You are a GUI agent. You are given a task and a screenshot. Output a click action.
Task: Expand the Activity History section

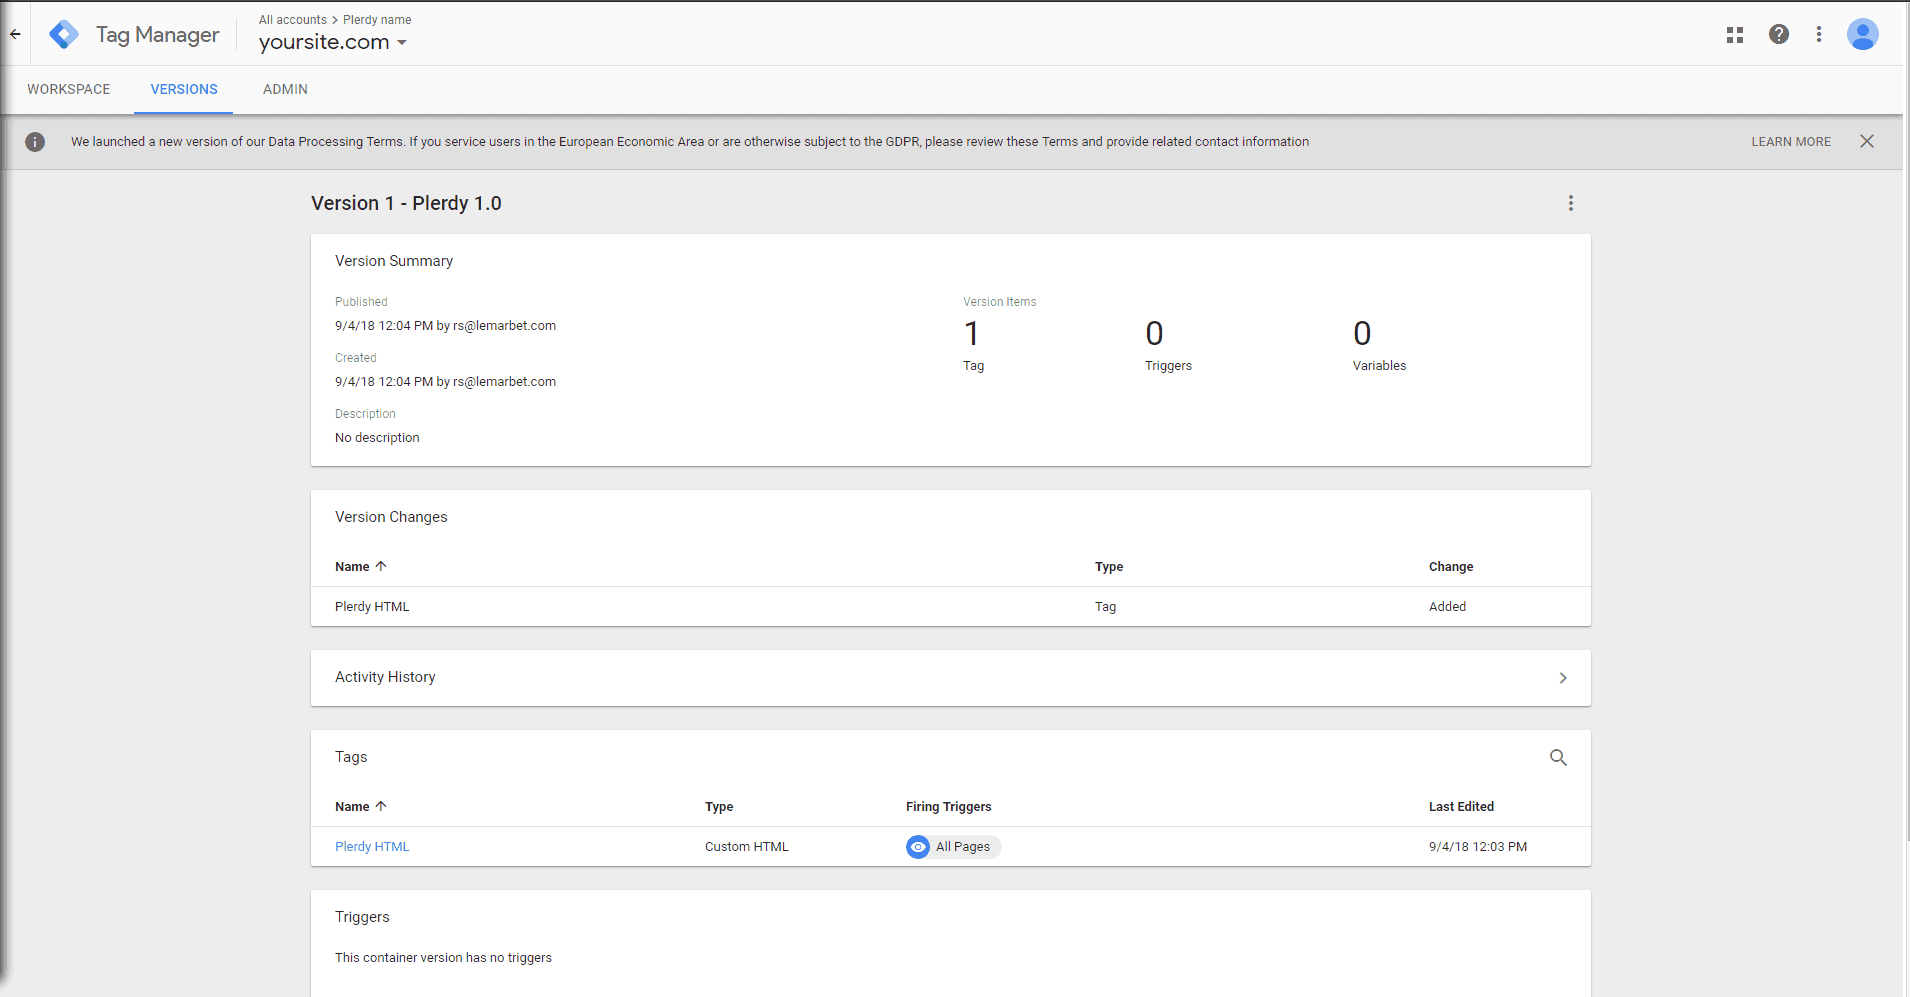951,678
